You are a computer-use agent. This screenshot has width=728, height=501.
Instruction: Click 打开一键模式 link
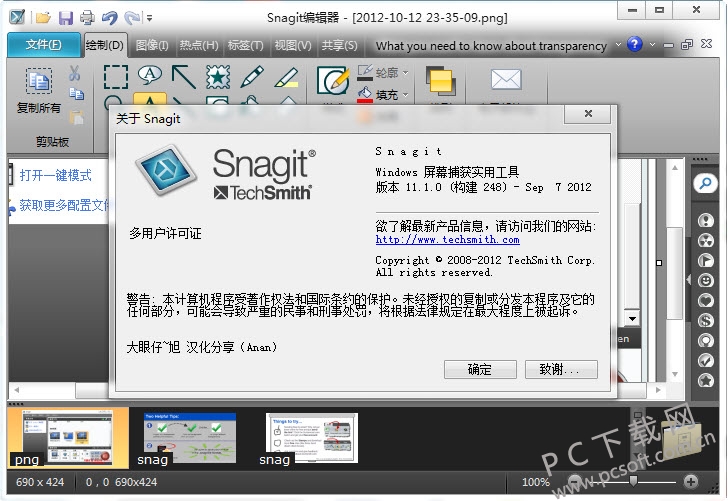point(56,176)
